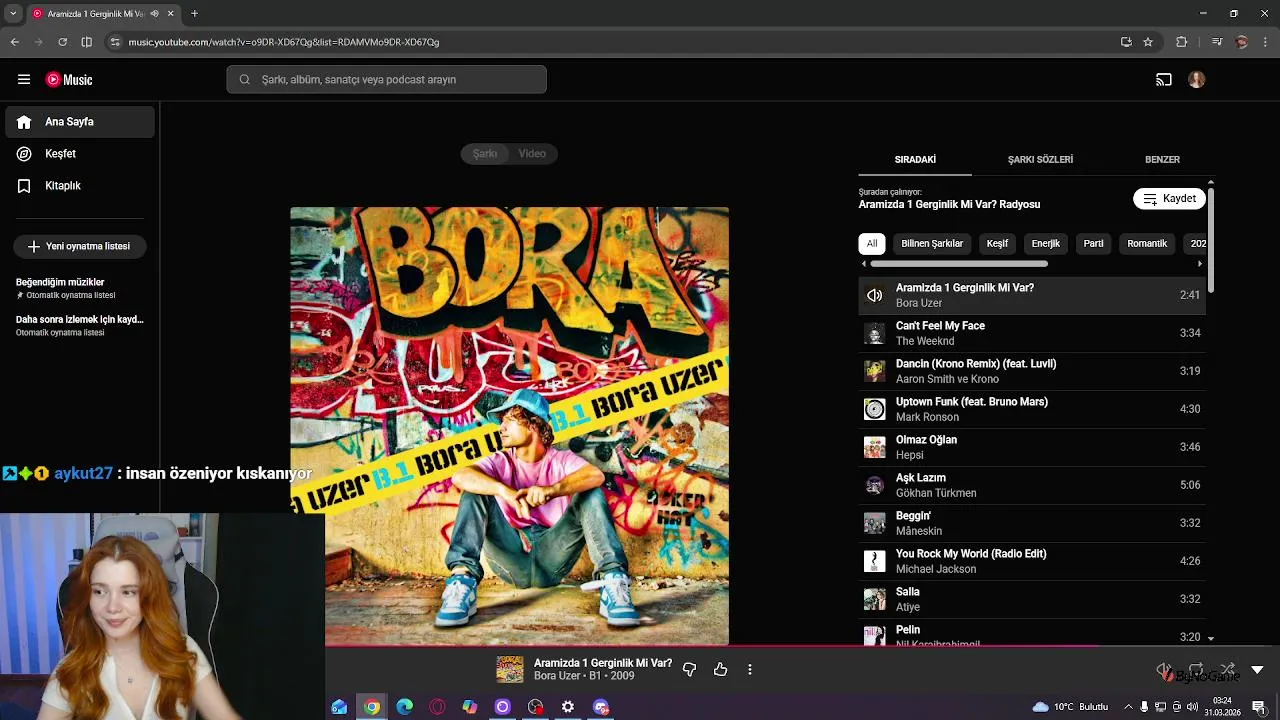
Task: Toggle repeat in player bar
Action: pos(1196,669)
